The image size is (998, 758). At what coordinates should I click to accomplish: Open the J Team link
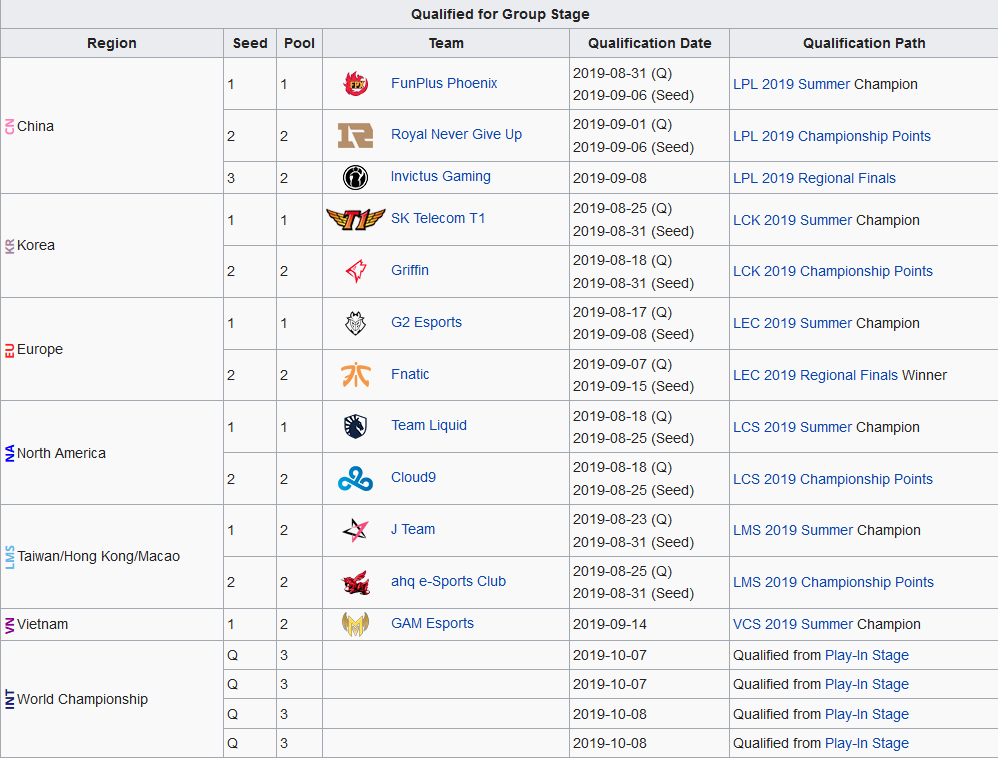tap(413, 529)
